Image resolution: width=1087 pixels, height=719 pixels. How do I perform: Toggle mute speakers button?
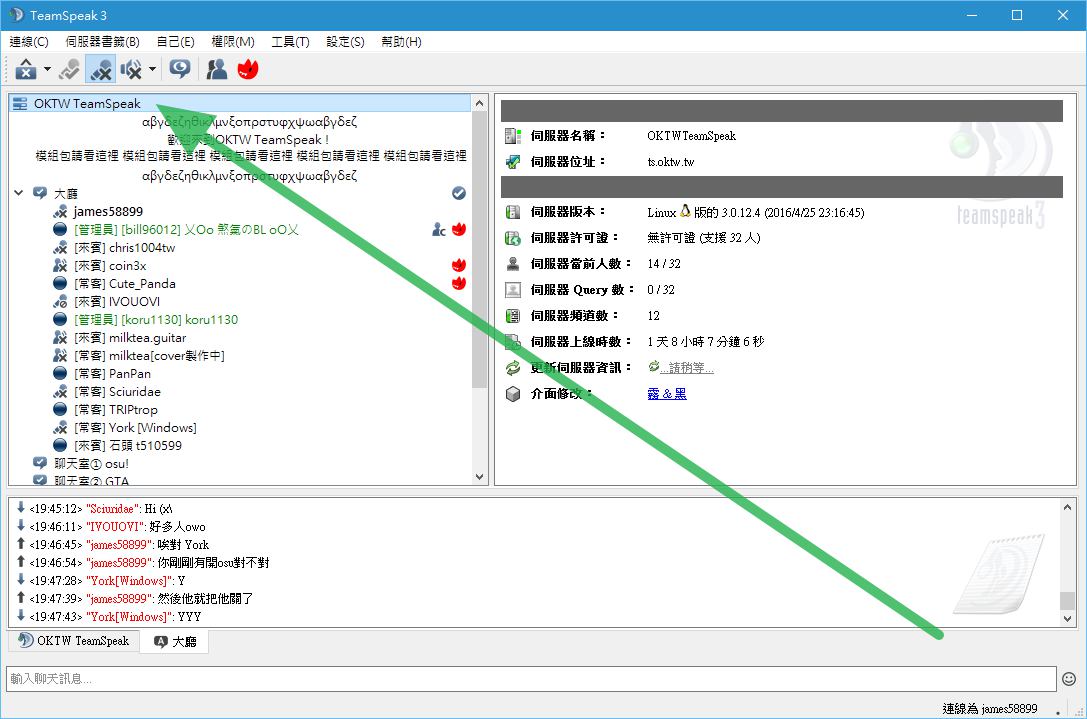(131, 69)
